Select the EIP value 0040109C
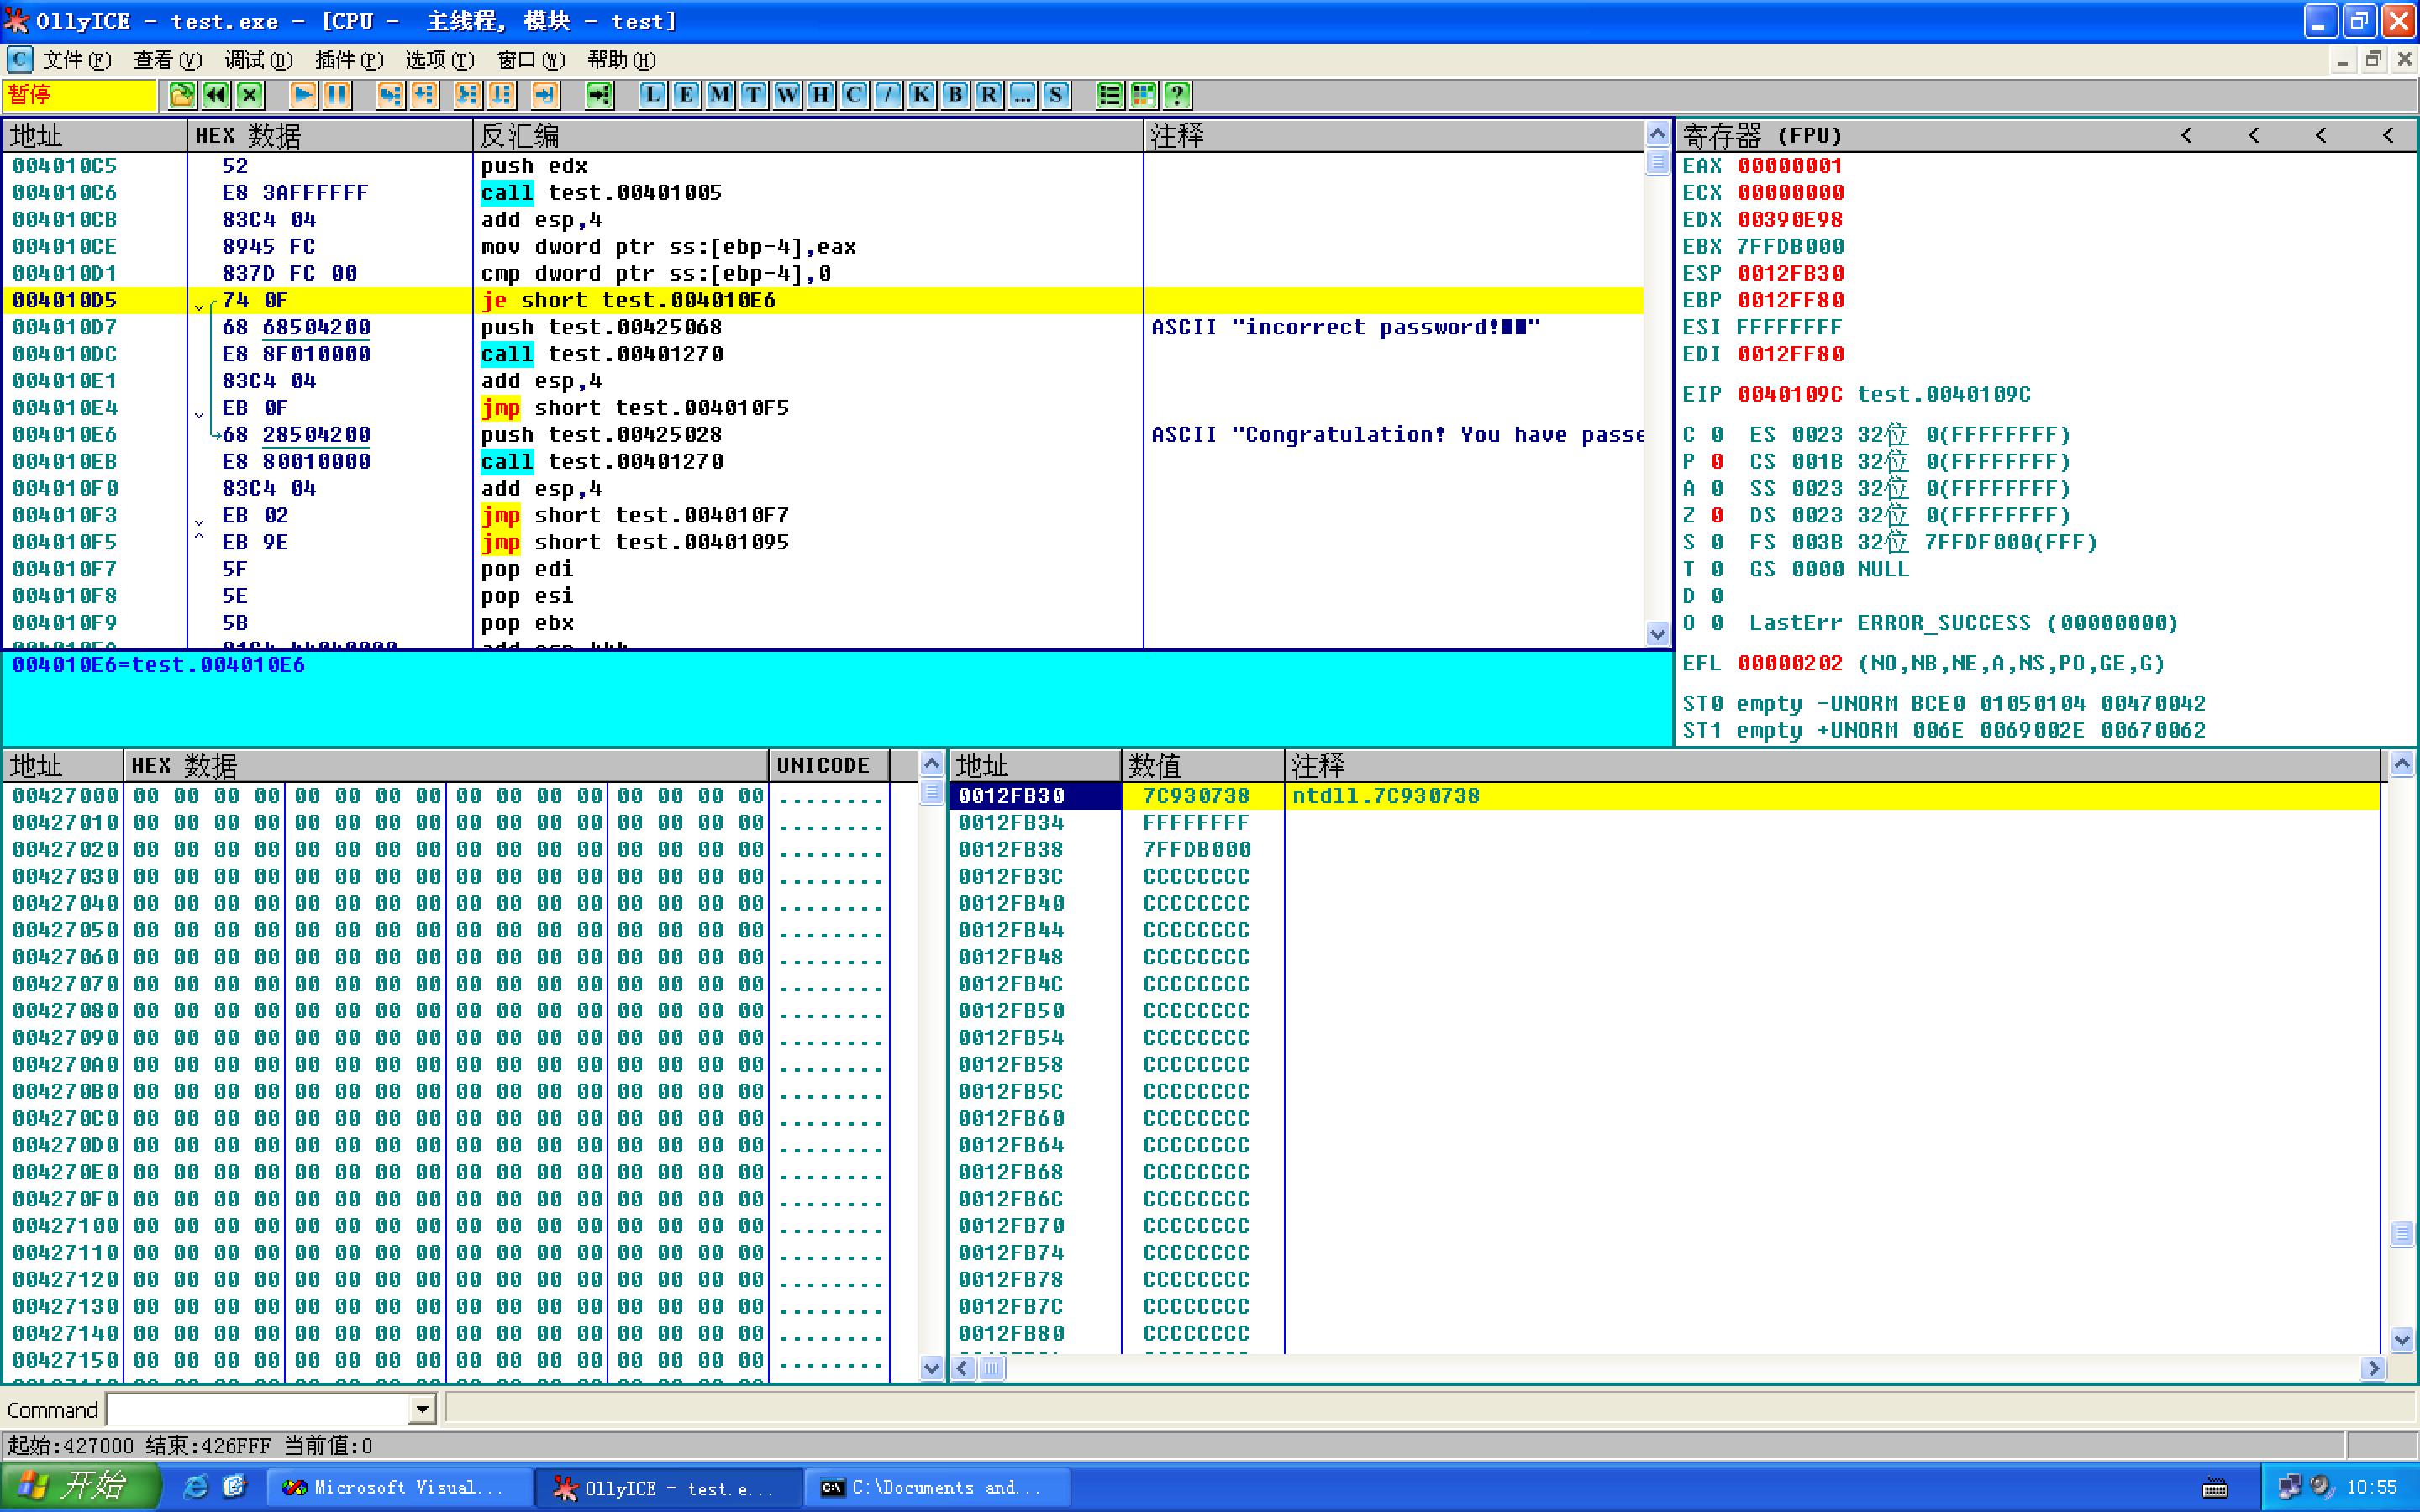Screen dimensions: 2420x1512 point(1790,394)
